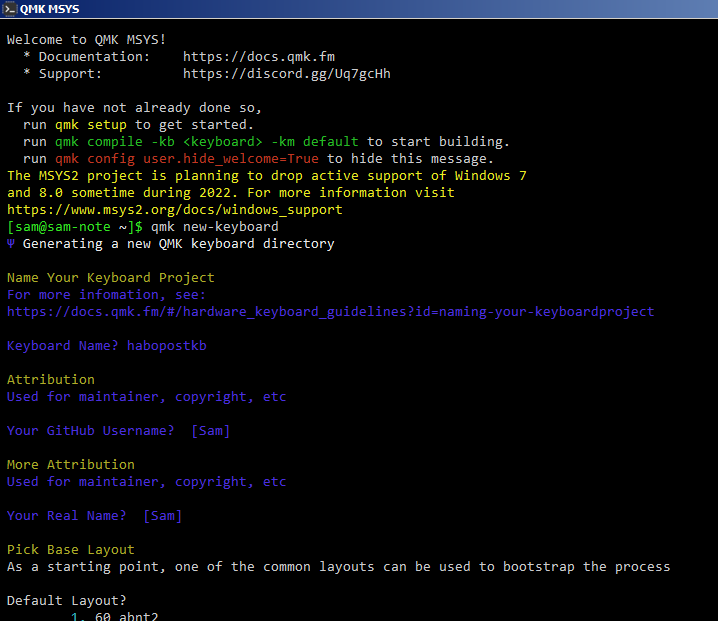Click the QMK MSYS terminal icon in title bar
718x621 pixels.
tap(9, 9)
